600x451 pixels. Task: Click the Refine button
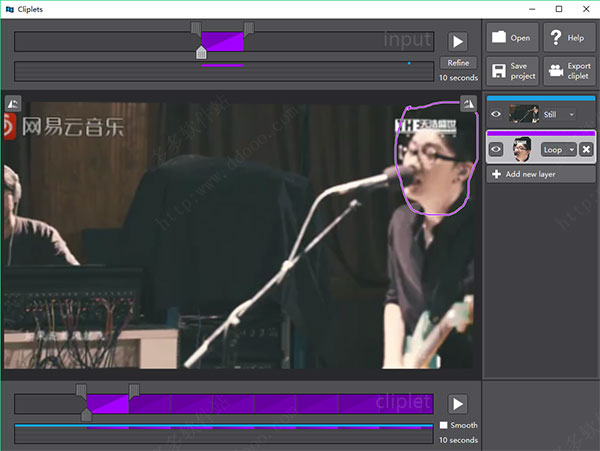point(458,63)
